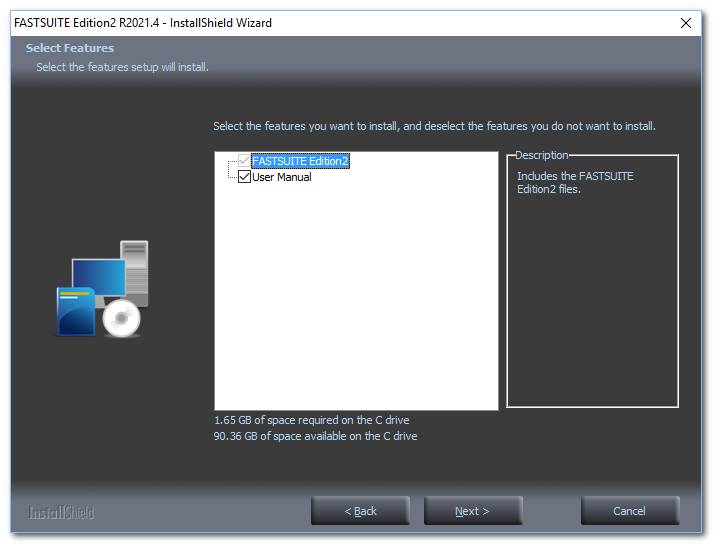Click the window title 'FASTSUITE Edition2 R2021.4 - InstallShield Wizard'
This screenshot has width=713, height=544.
coord(143,23)
